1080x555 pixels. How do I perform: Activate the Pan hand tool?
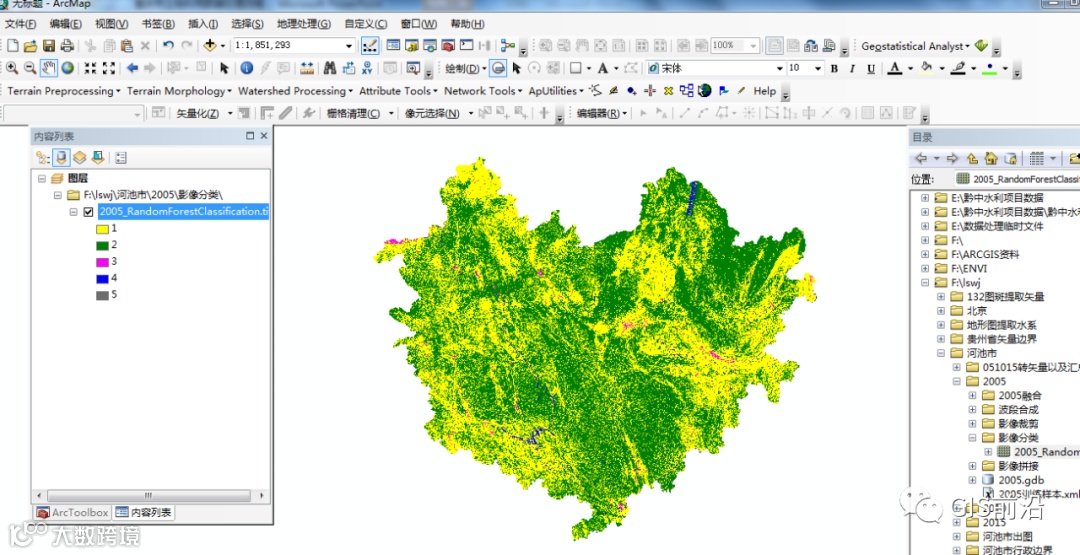(48, 68)
